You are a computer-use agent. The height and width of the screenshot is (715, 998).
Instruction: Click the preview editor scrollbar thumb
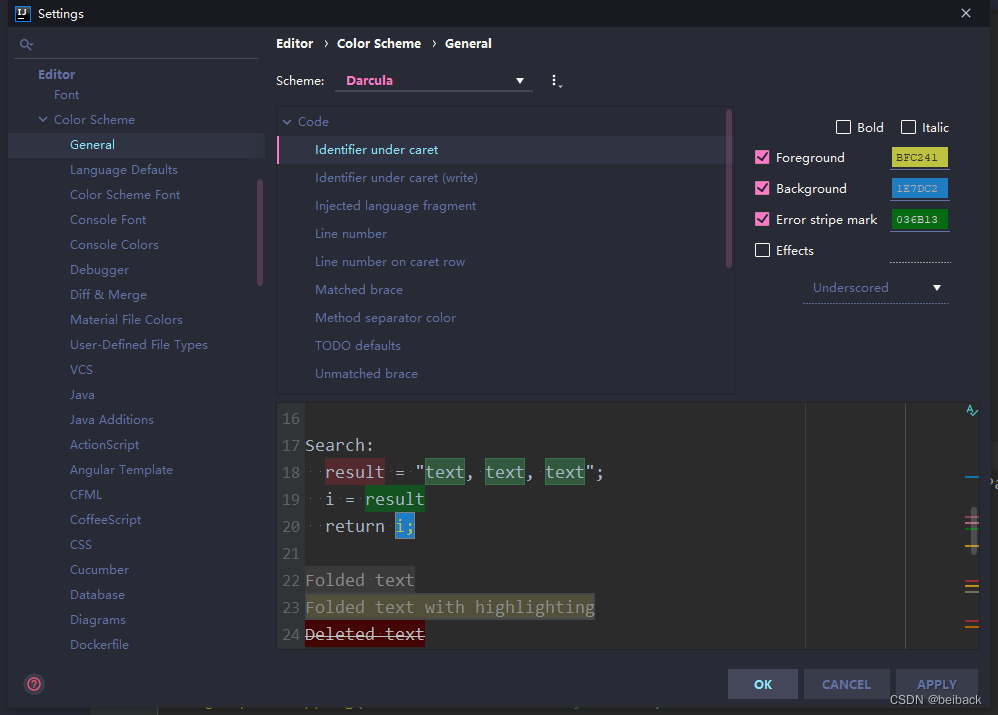coord(974,530)
